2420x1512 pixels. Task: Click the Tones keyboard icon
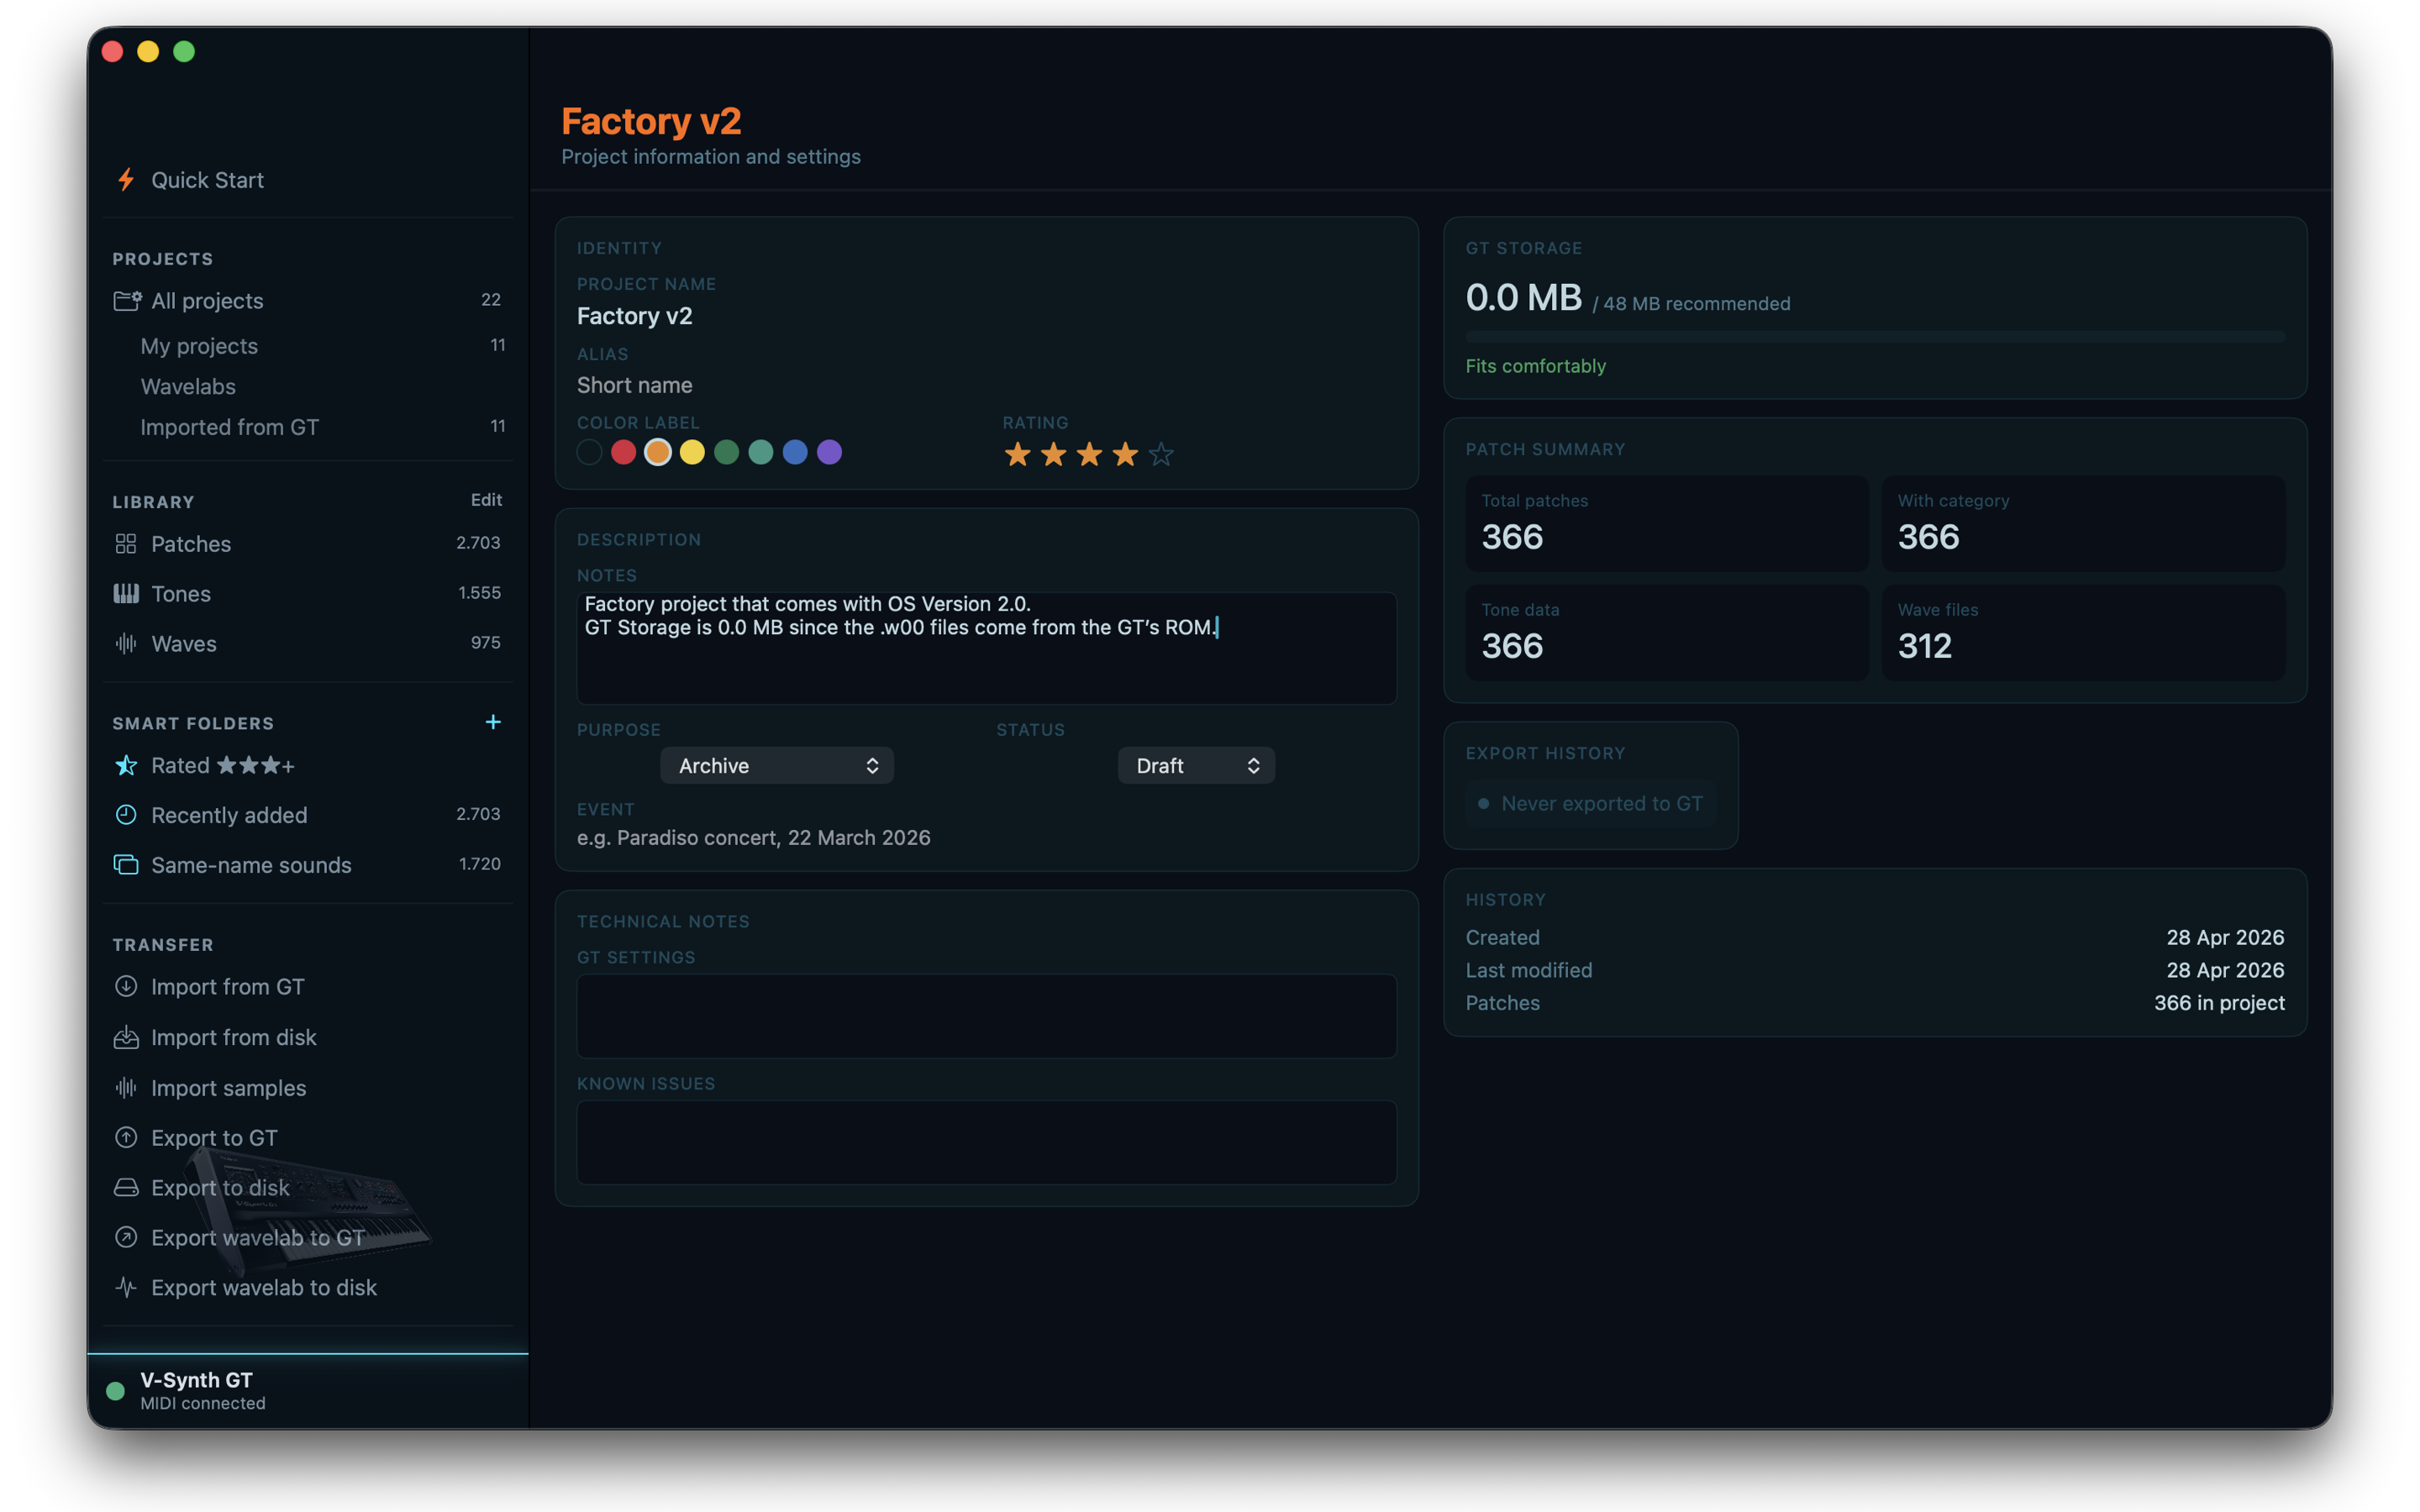coord(126,594)
